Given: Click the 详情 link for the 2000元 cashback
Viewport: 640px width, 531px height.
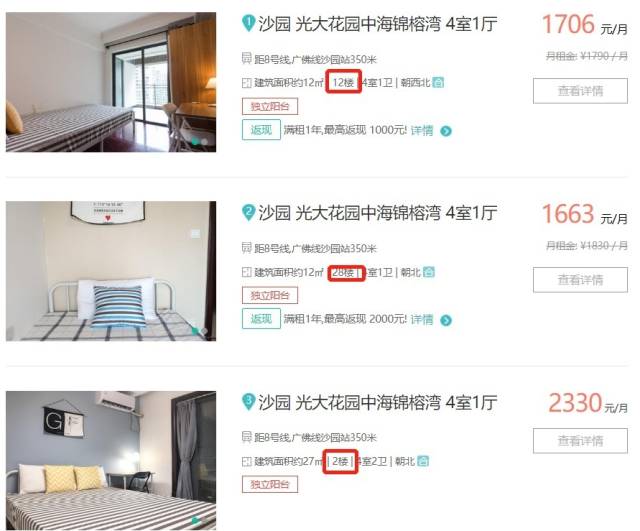Looking at the screenshot, I should pyautogui.click(x=422, y=320).
